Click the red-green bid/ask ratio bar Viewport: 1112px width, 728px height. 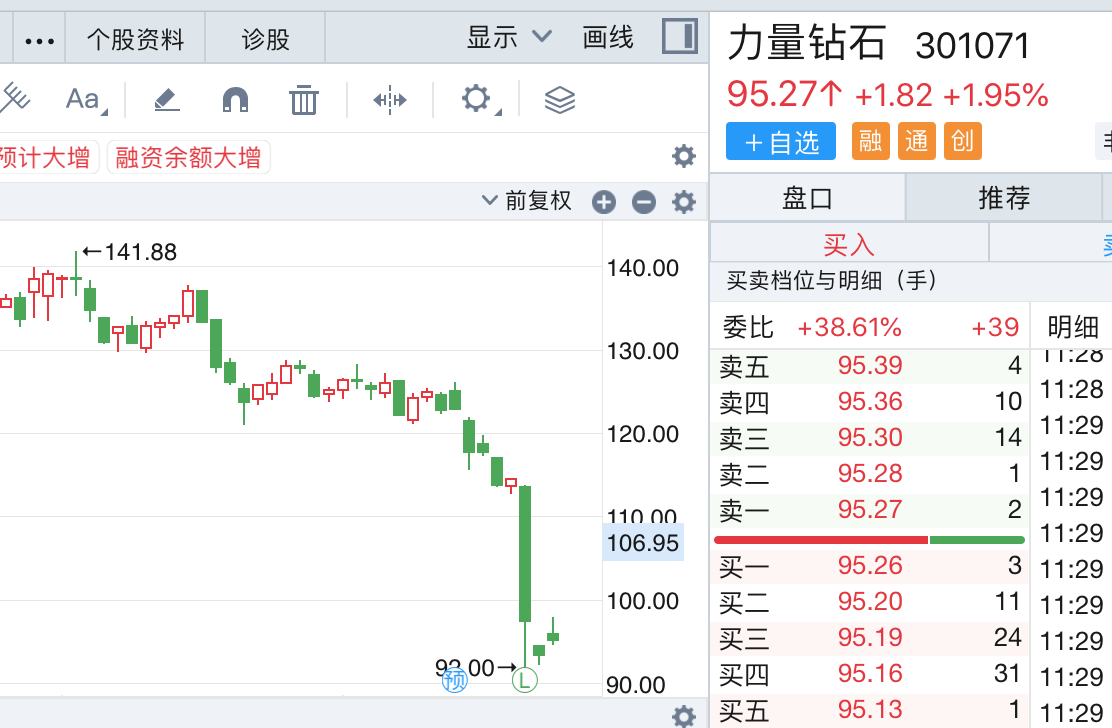tap(869, 540)
